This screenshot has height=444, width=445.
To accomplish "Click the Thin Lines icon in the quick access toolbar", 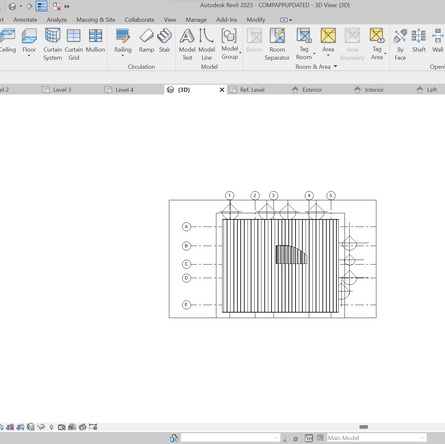I will (x=41, y=6).
